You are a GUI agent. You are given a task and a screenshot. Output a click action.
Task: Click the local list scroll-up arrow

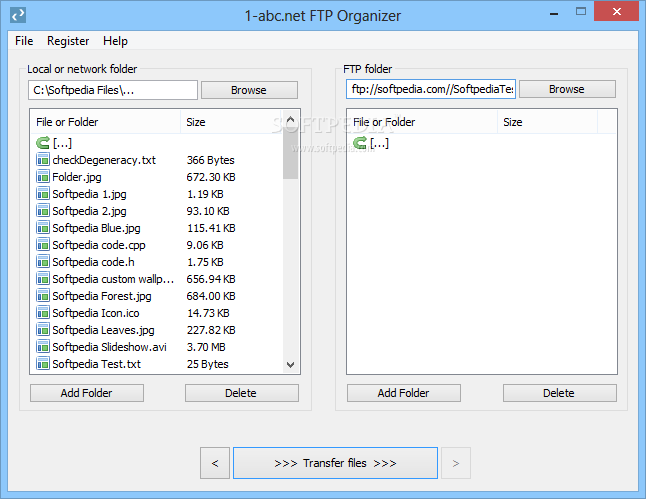[290, 120]
